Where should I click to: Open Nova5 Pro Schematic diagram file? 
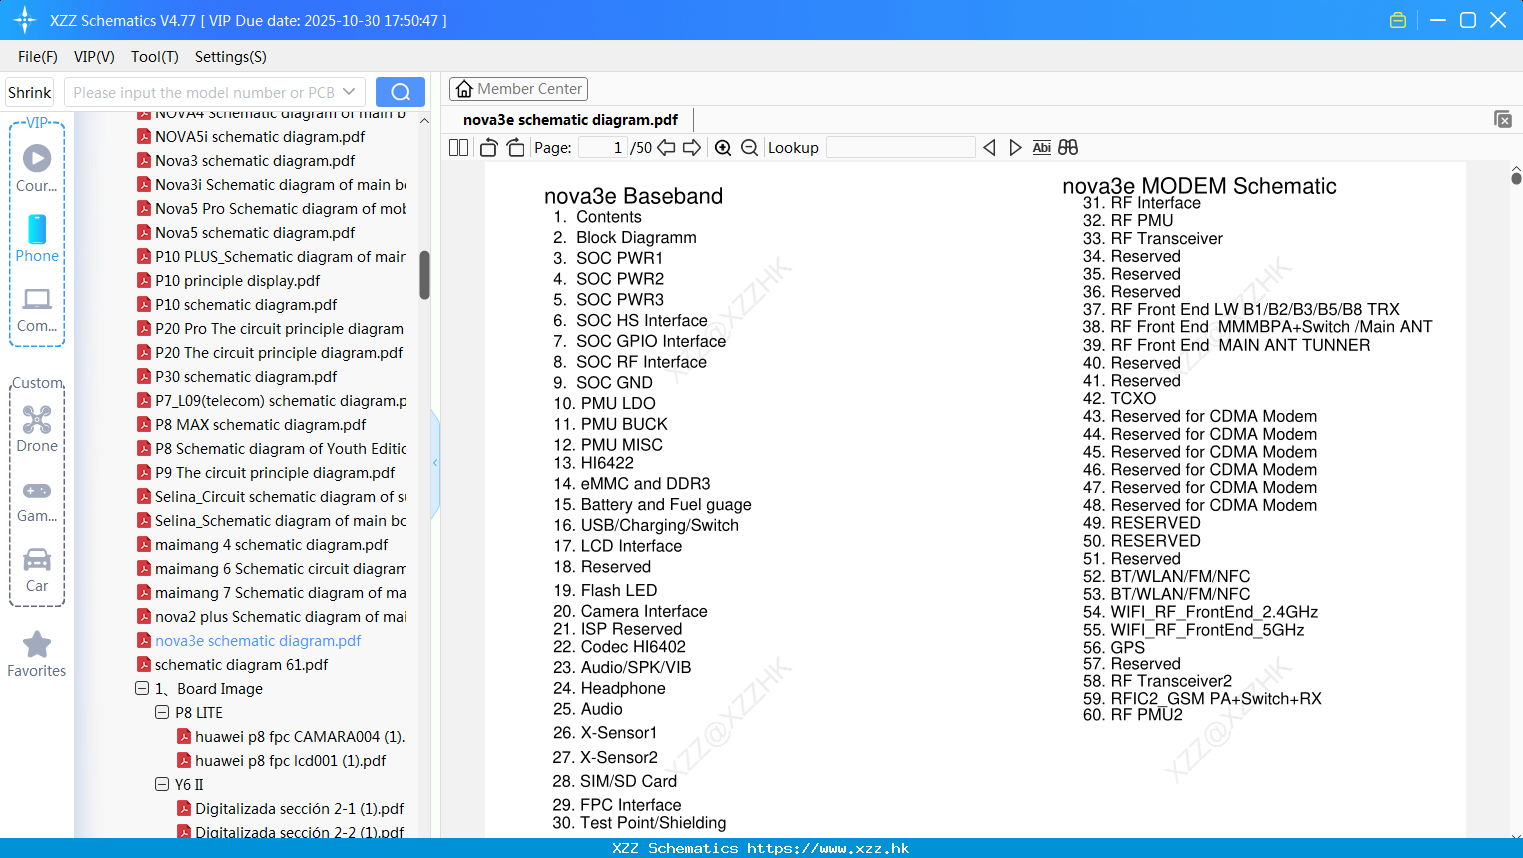[x=280, y=208]
